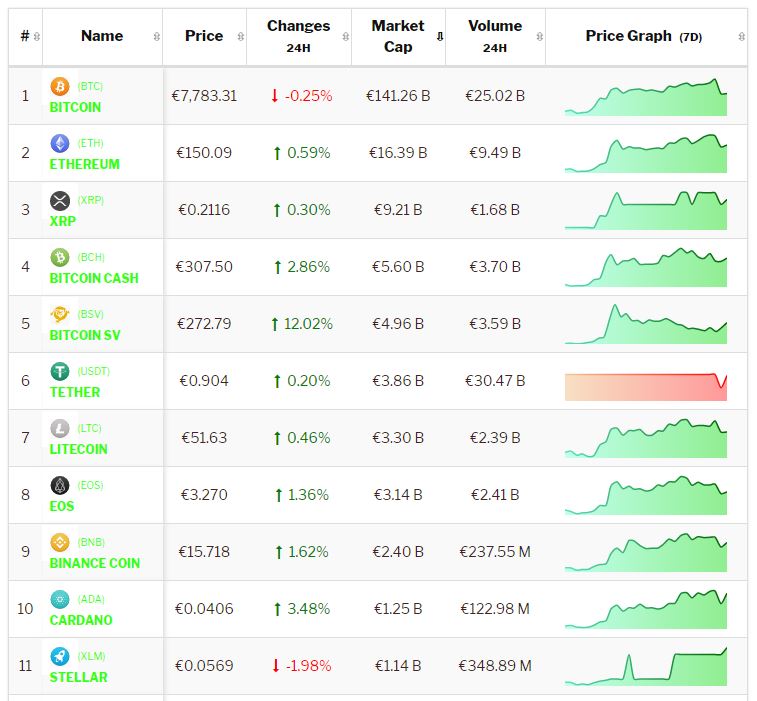Sort by Changes 24H column header
Image resolution: width=757 pixels, height=701 pixels.
coord(298,36)
